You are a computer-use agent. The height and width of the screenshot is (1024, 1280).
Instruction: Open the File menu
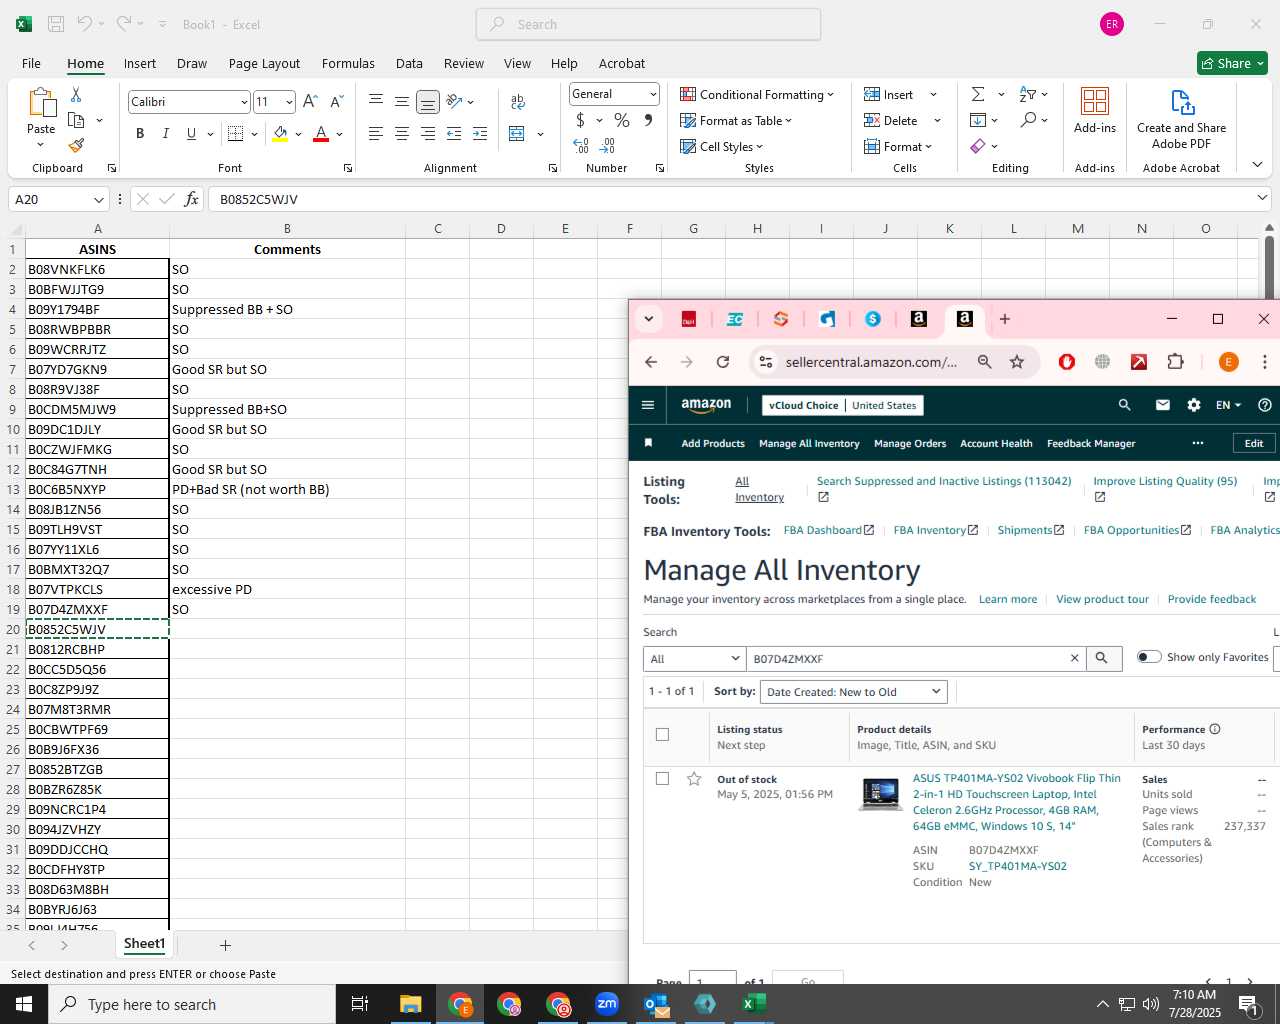pos(31,63)
